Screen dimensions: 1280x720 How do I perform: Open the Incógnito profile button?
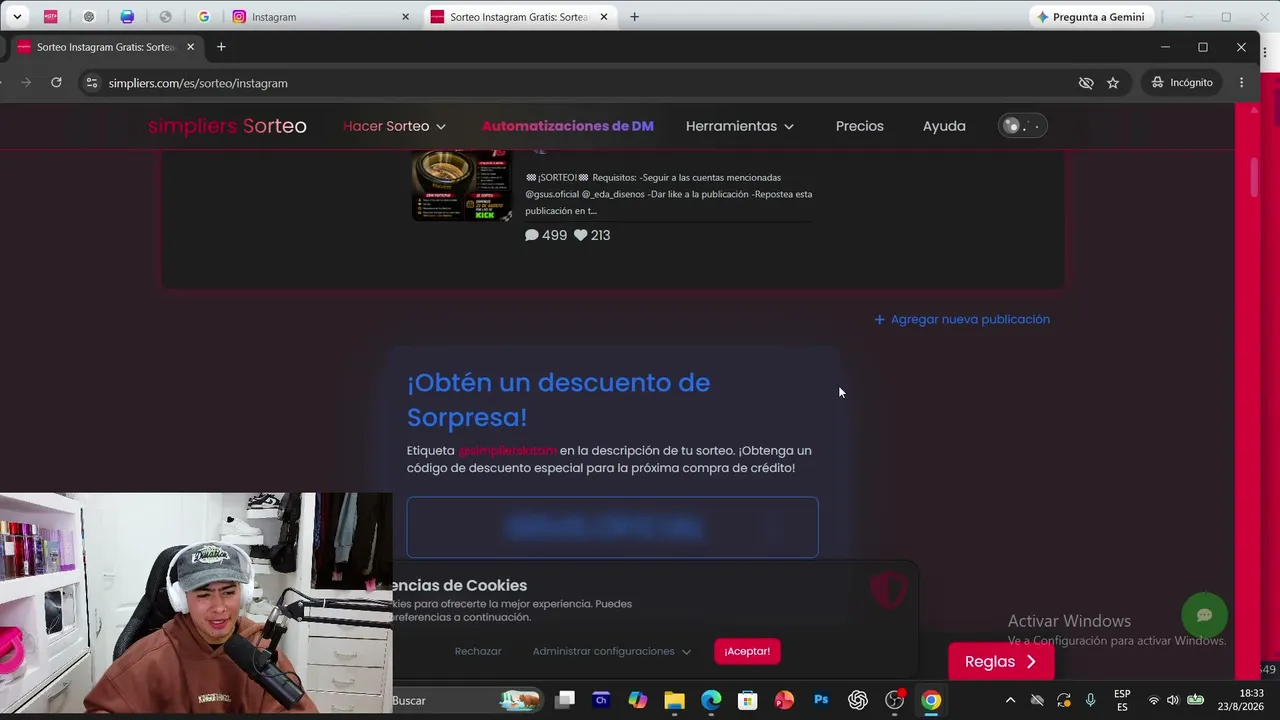tap(1182, 83)
